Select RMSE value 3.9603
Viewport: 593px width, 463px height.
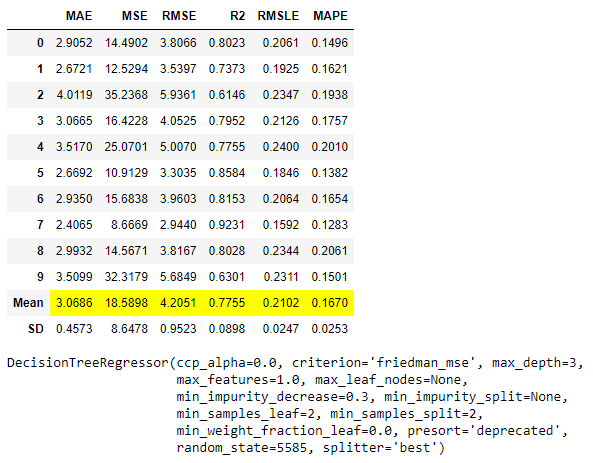click(178, 199)
